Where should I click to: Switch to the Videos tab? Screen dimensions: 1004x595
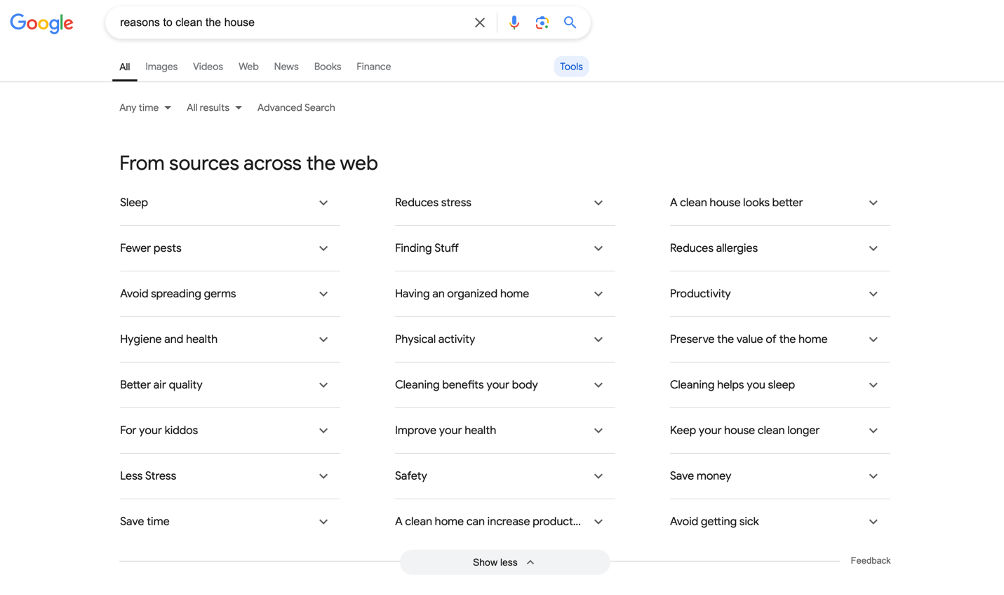[208, 67]
